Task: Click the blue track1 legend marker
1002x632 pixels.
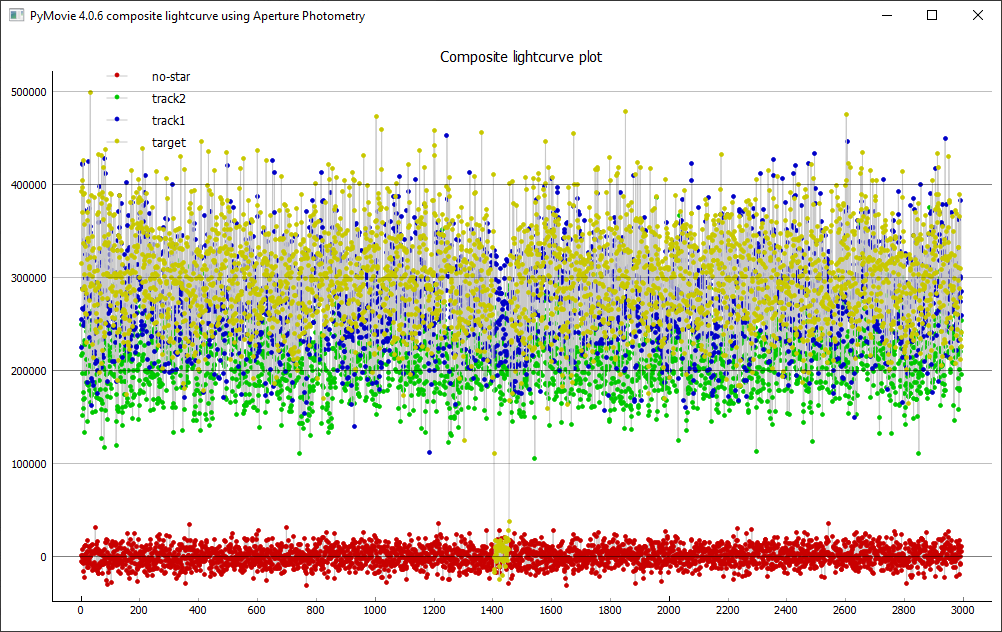Action: tap(117, 120)
